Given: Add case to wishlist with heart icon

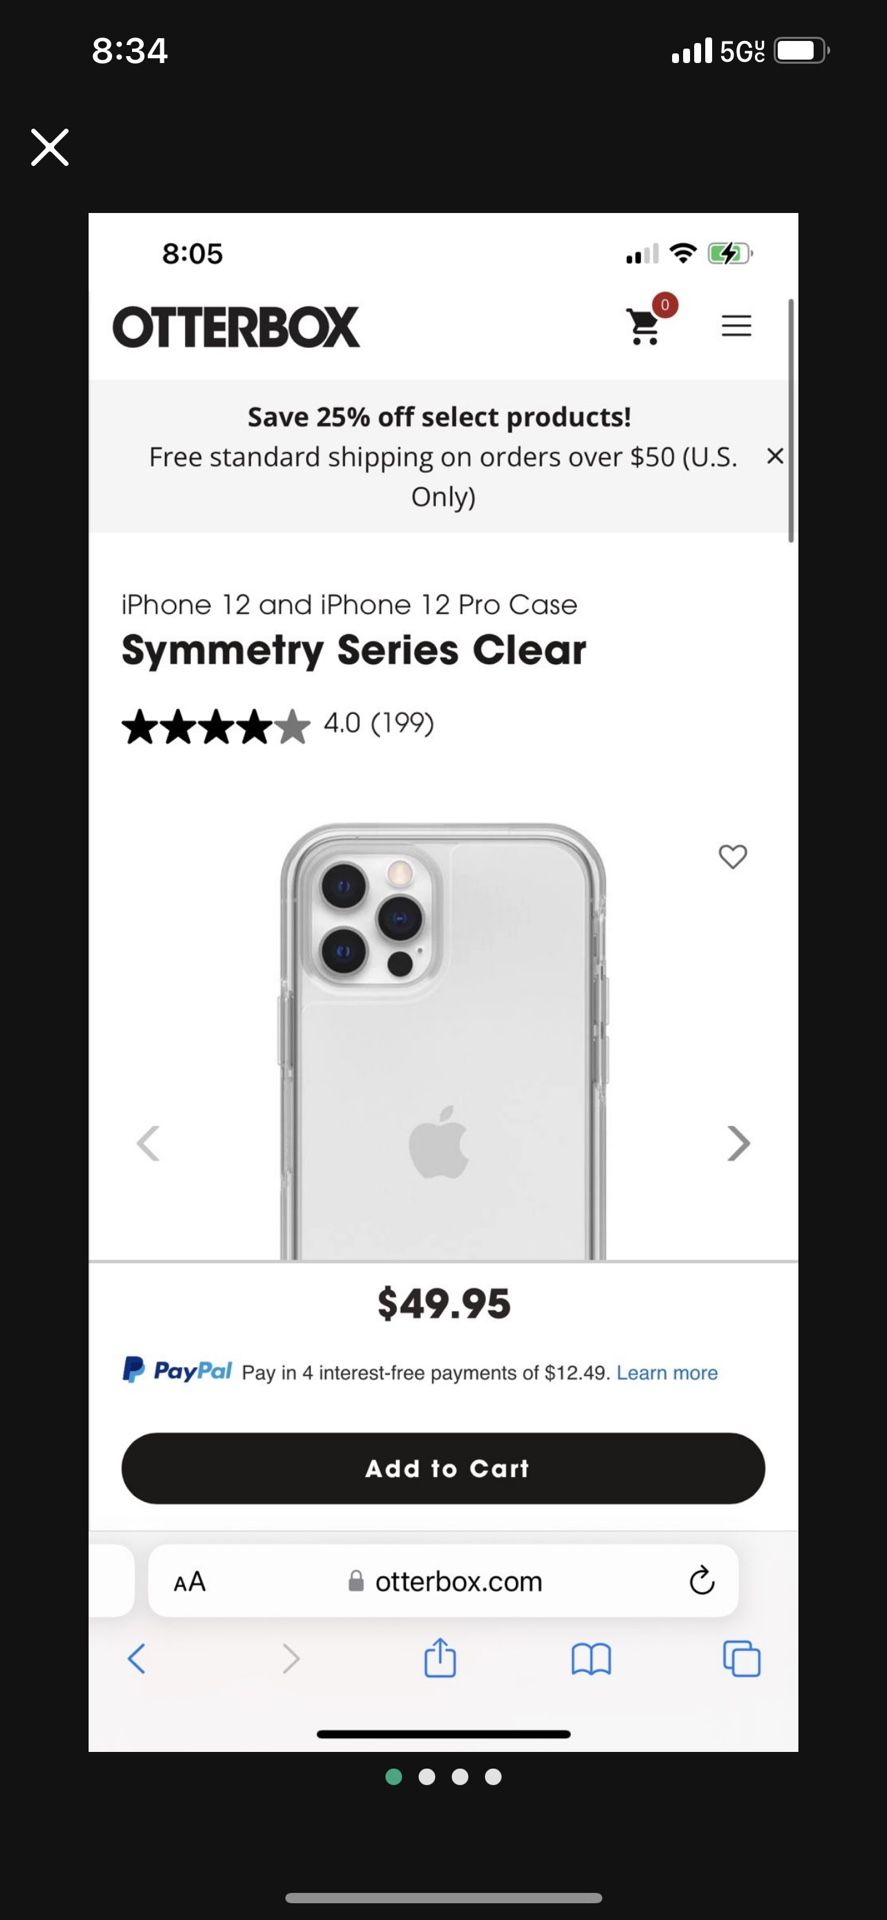Looking at the screenshot, I should coord(733,856).
